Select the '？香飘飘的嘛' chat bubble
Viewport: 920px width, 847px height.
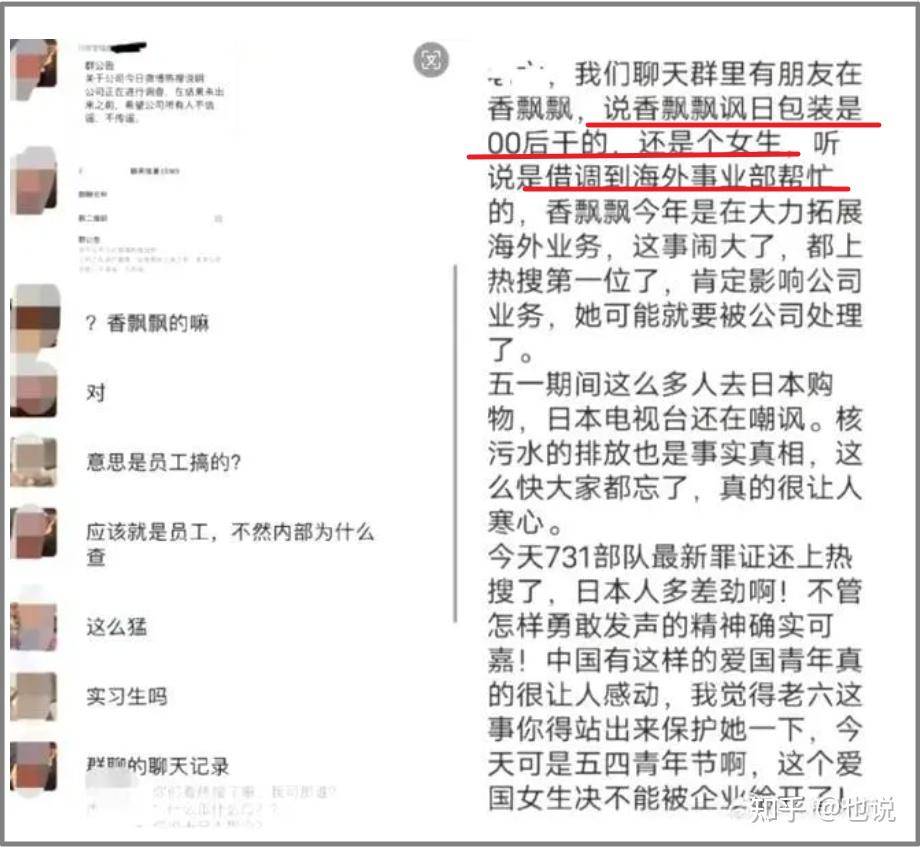click(147, 323)
